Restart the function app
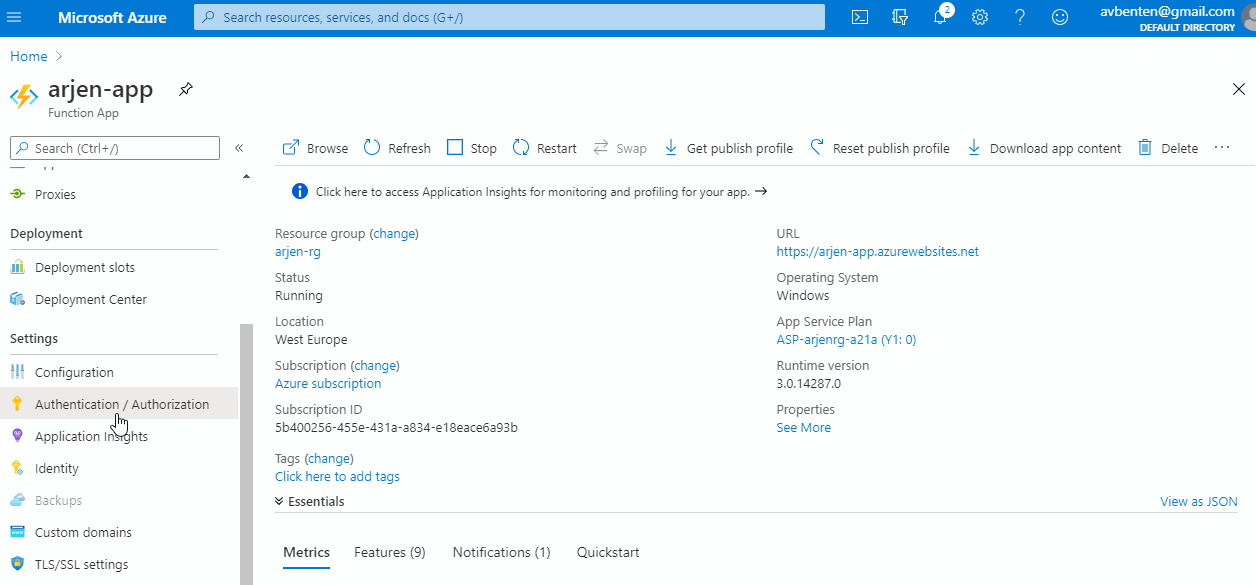The width and height of the screenshot is (1256, 585). pyautogui.click(x=545, y=148)
